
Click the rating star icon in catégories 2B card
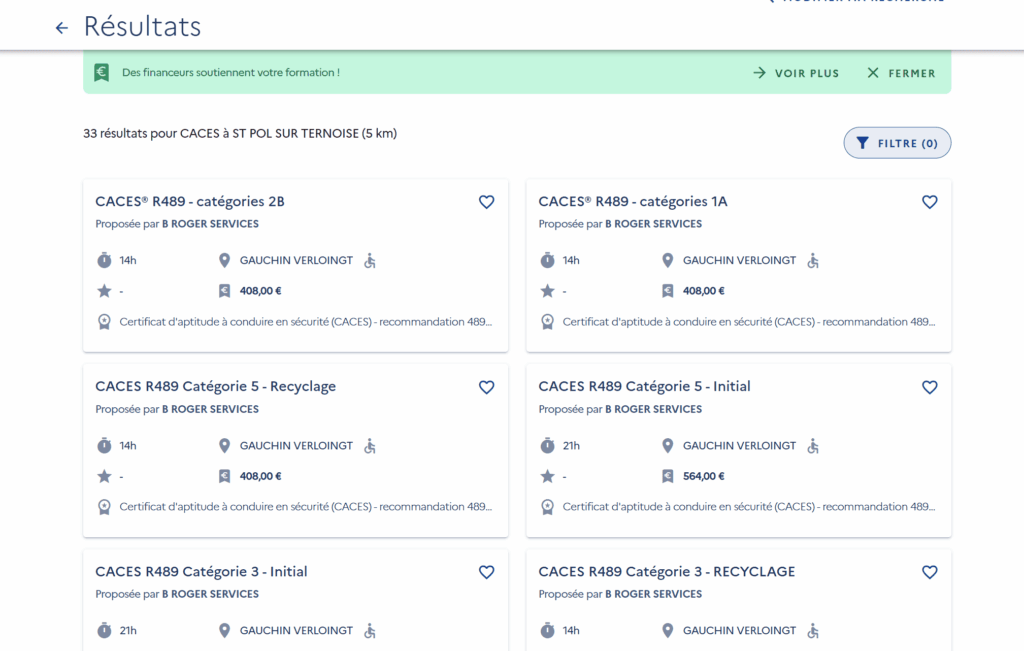pyautogui.click(x=104, y=291)
